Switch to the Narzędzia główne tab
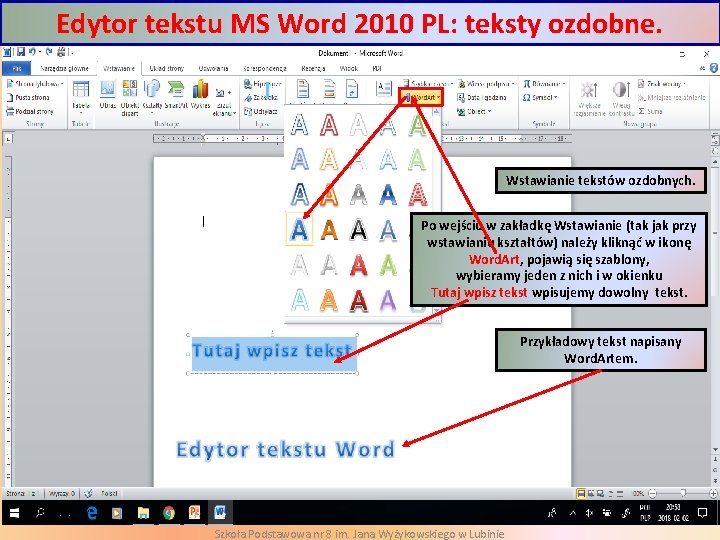720x540 pixels. [64, 68]
